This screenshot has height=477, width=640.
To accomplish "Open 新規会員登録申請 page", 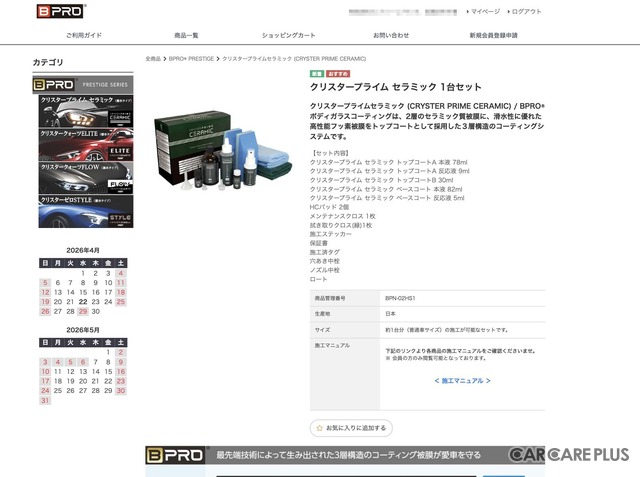I will (493, 35).
